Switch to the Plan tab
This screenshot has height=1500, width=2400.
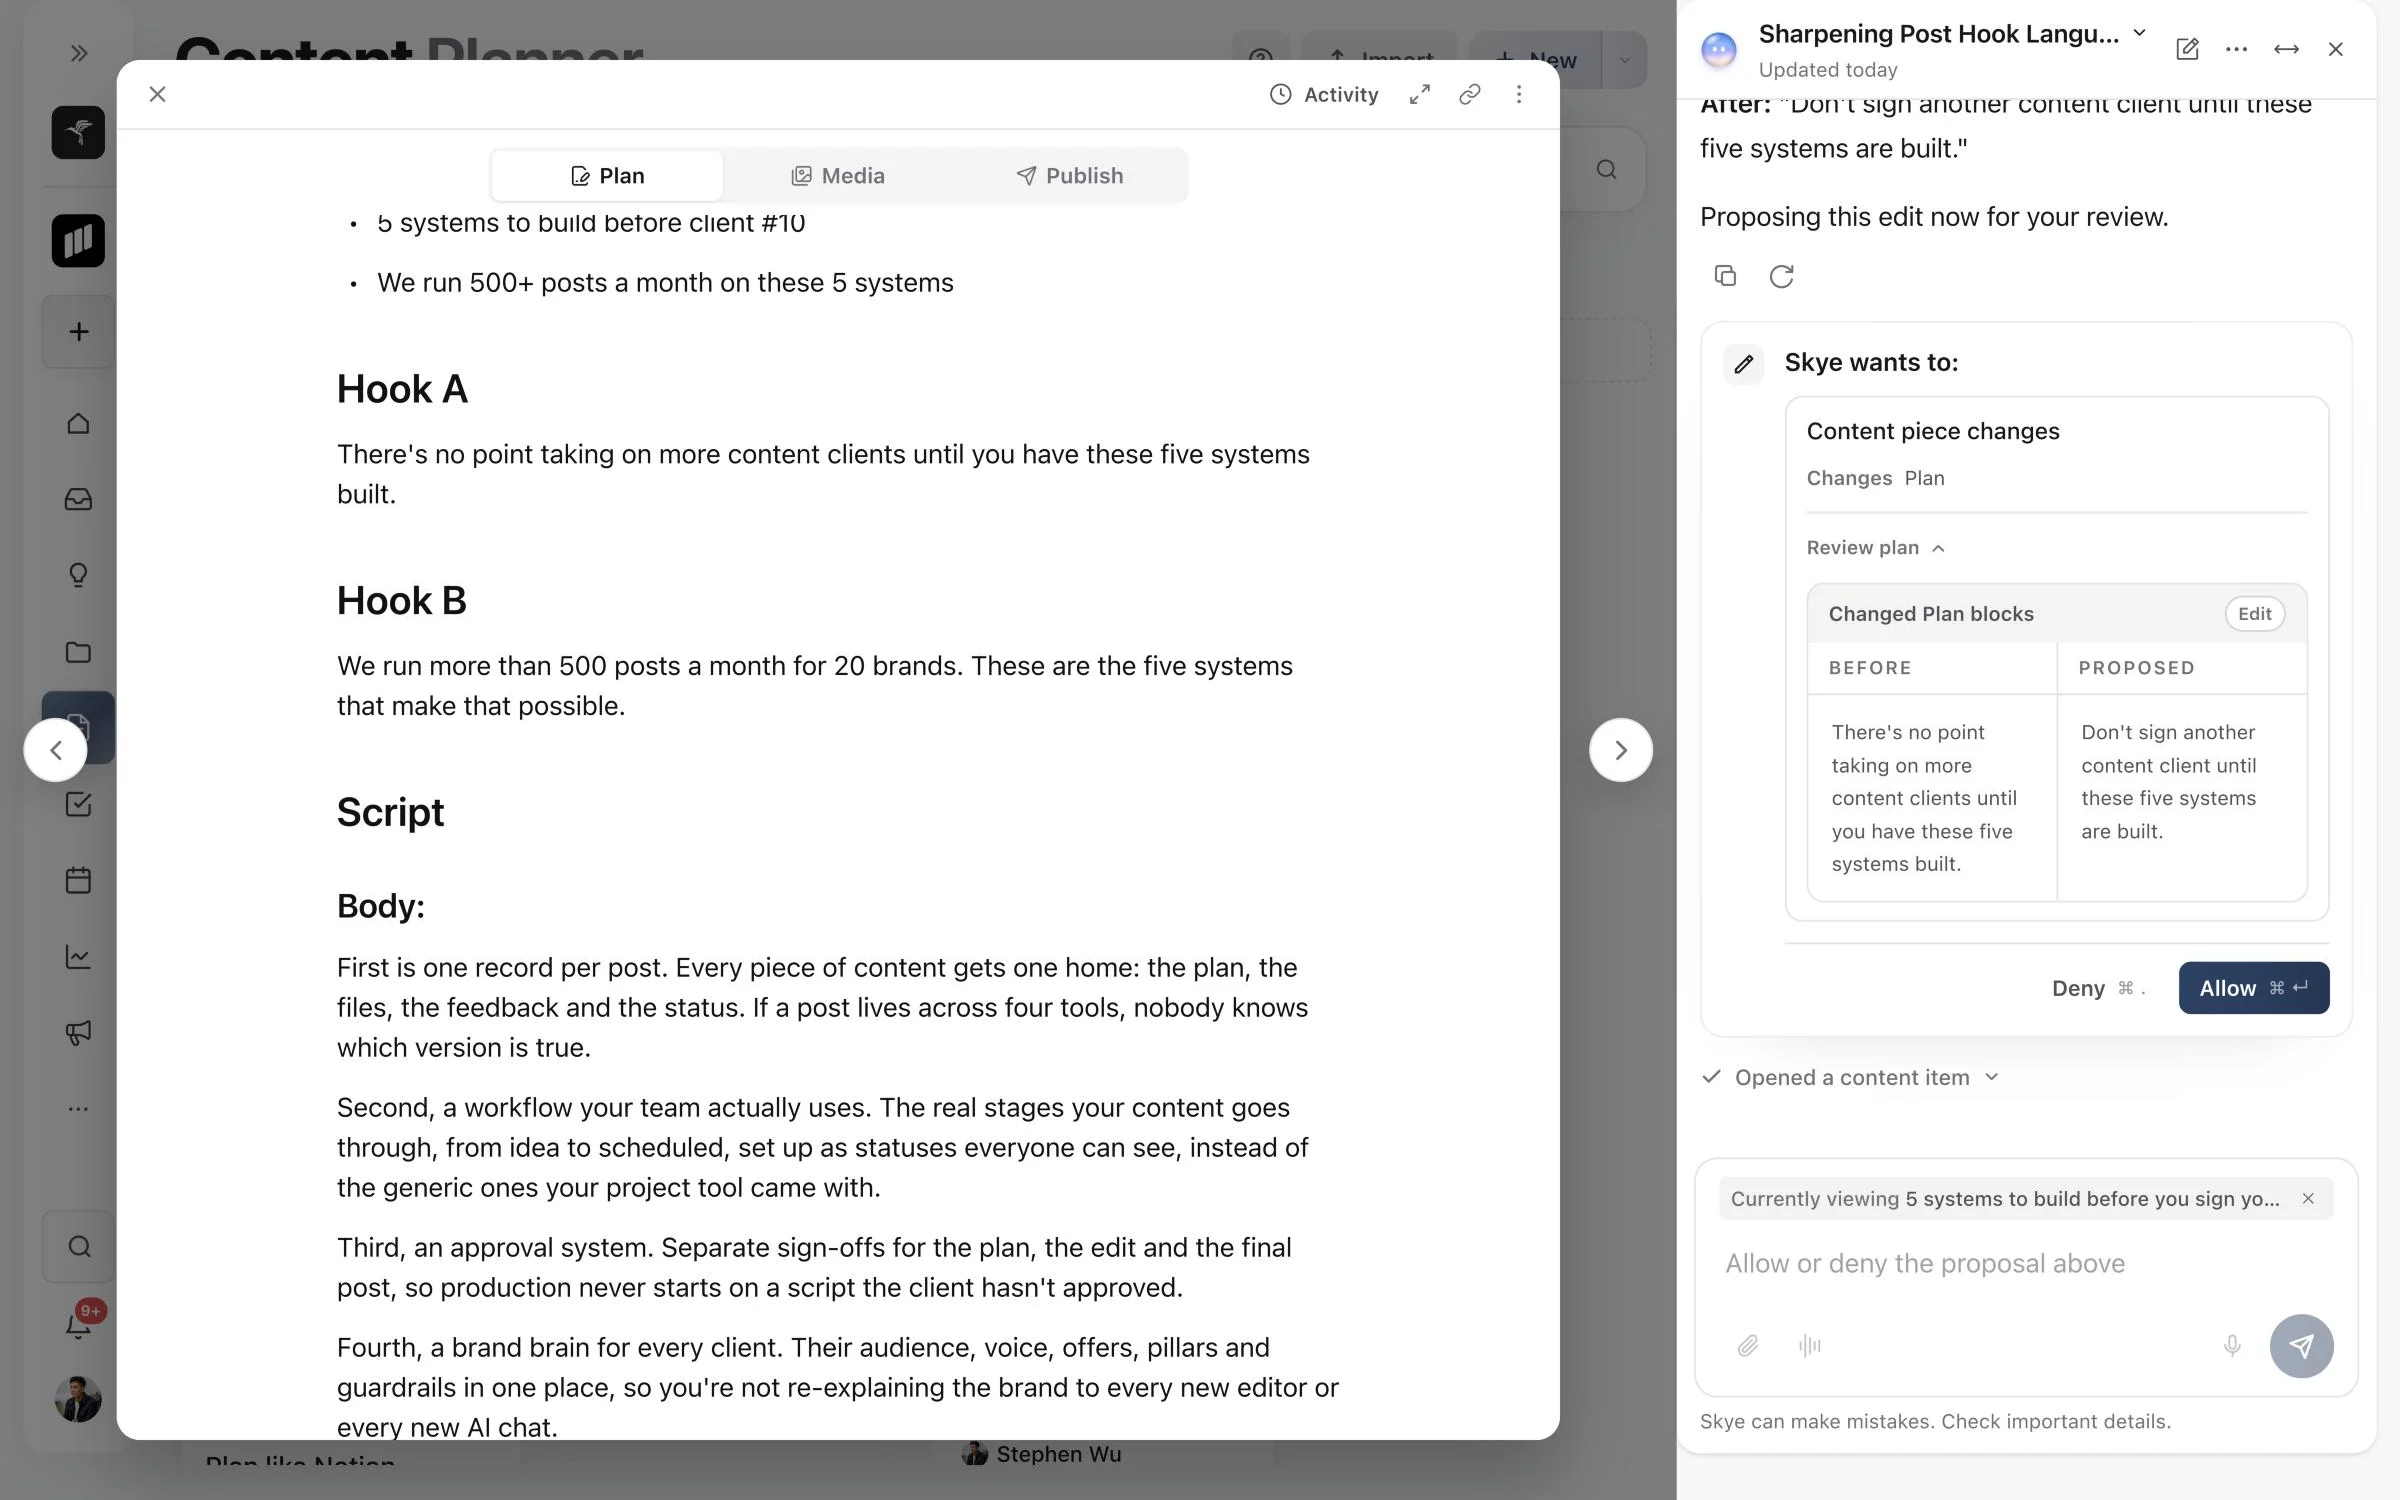[x=608, y=176]
